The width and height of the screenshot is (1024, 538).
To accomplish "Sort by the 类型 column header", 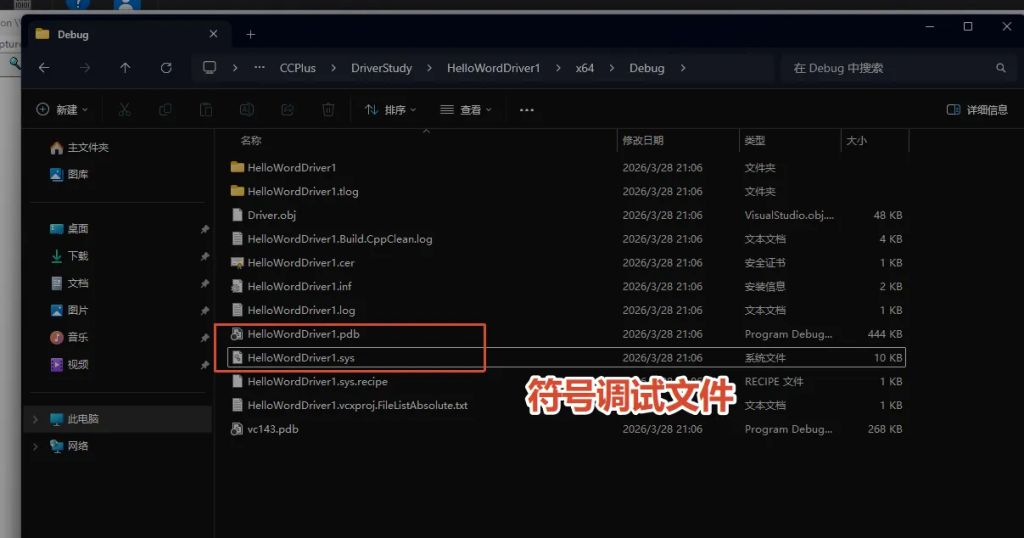I will tap(754, 140).
